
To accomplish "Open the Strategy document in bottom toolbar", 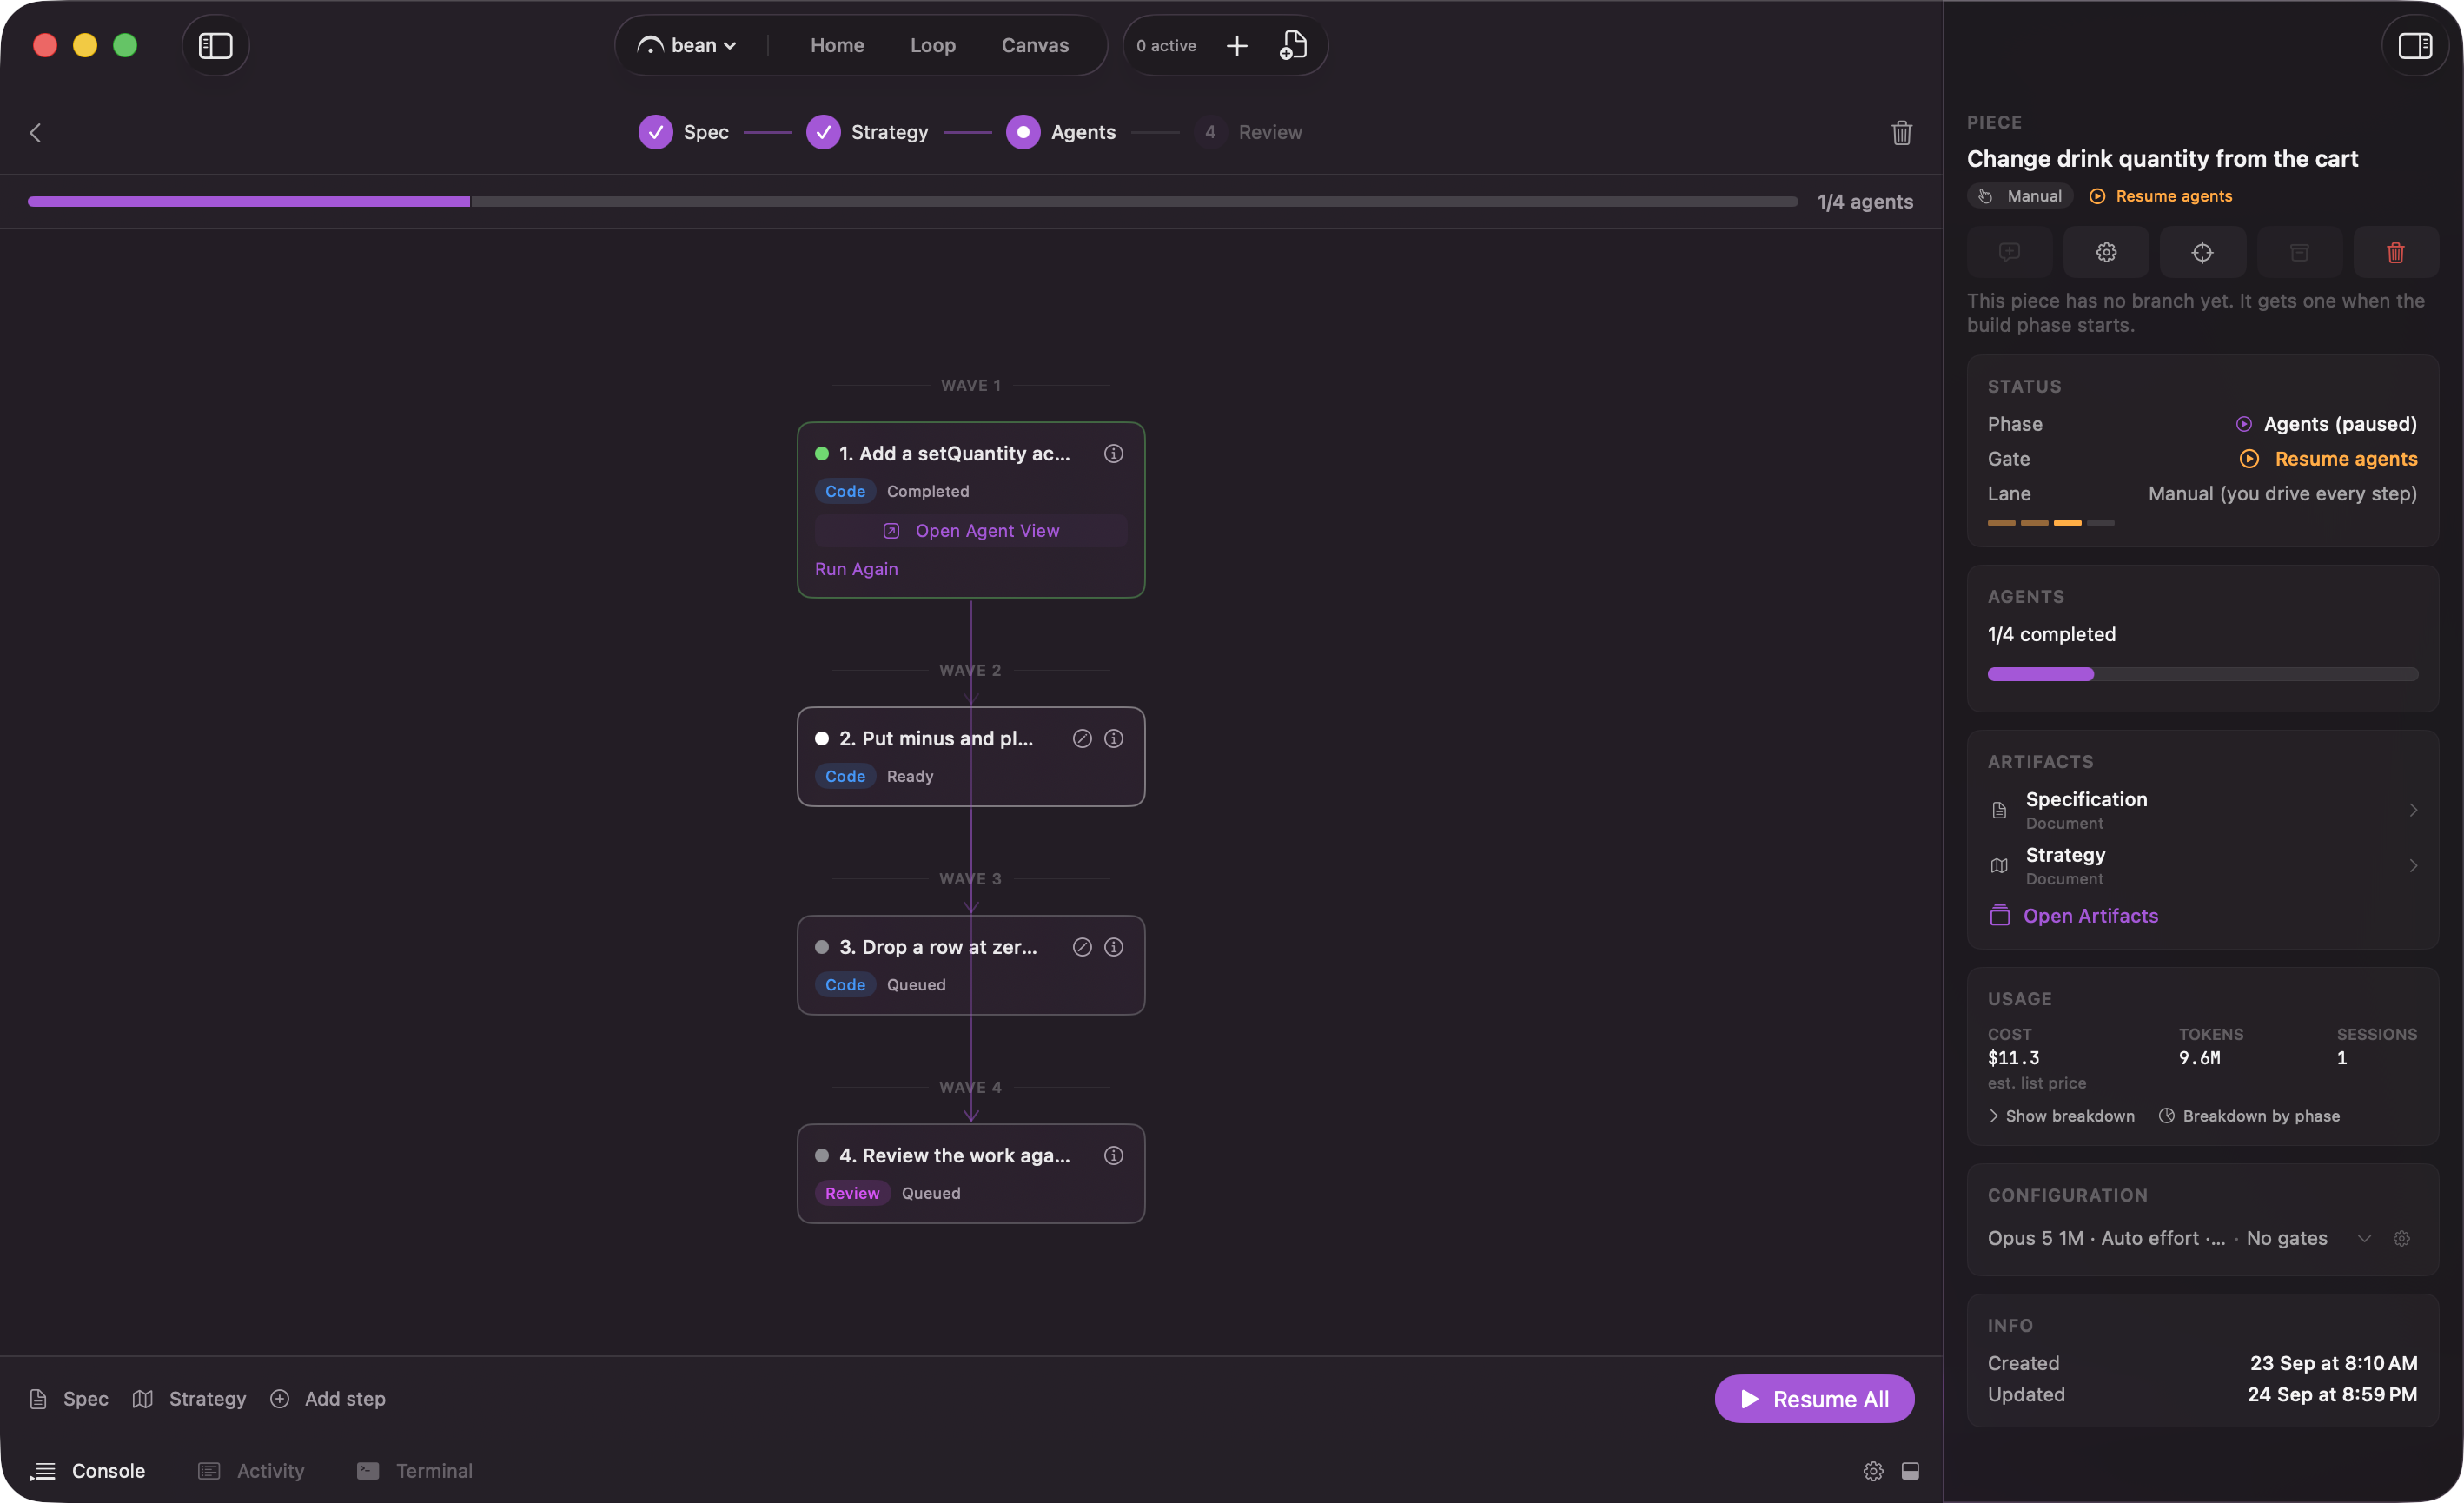I will [189, 1398].
